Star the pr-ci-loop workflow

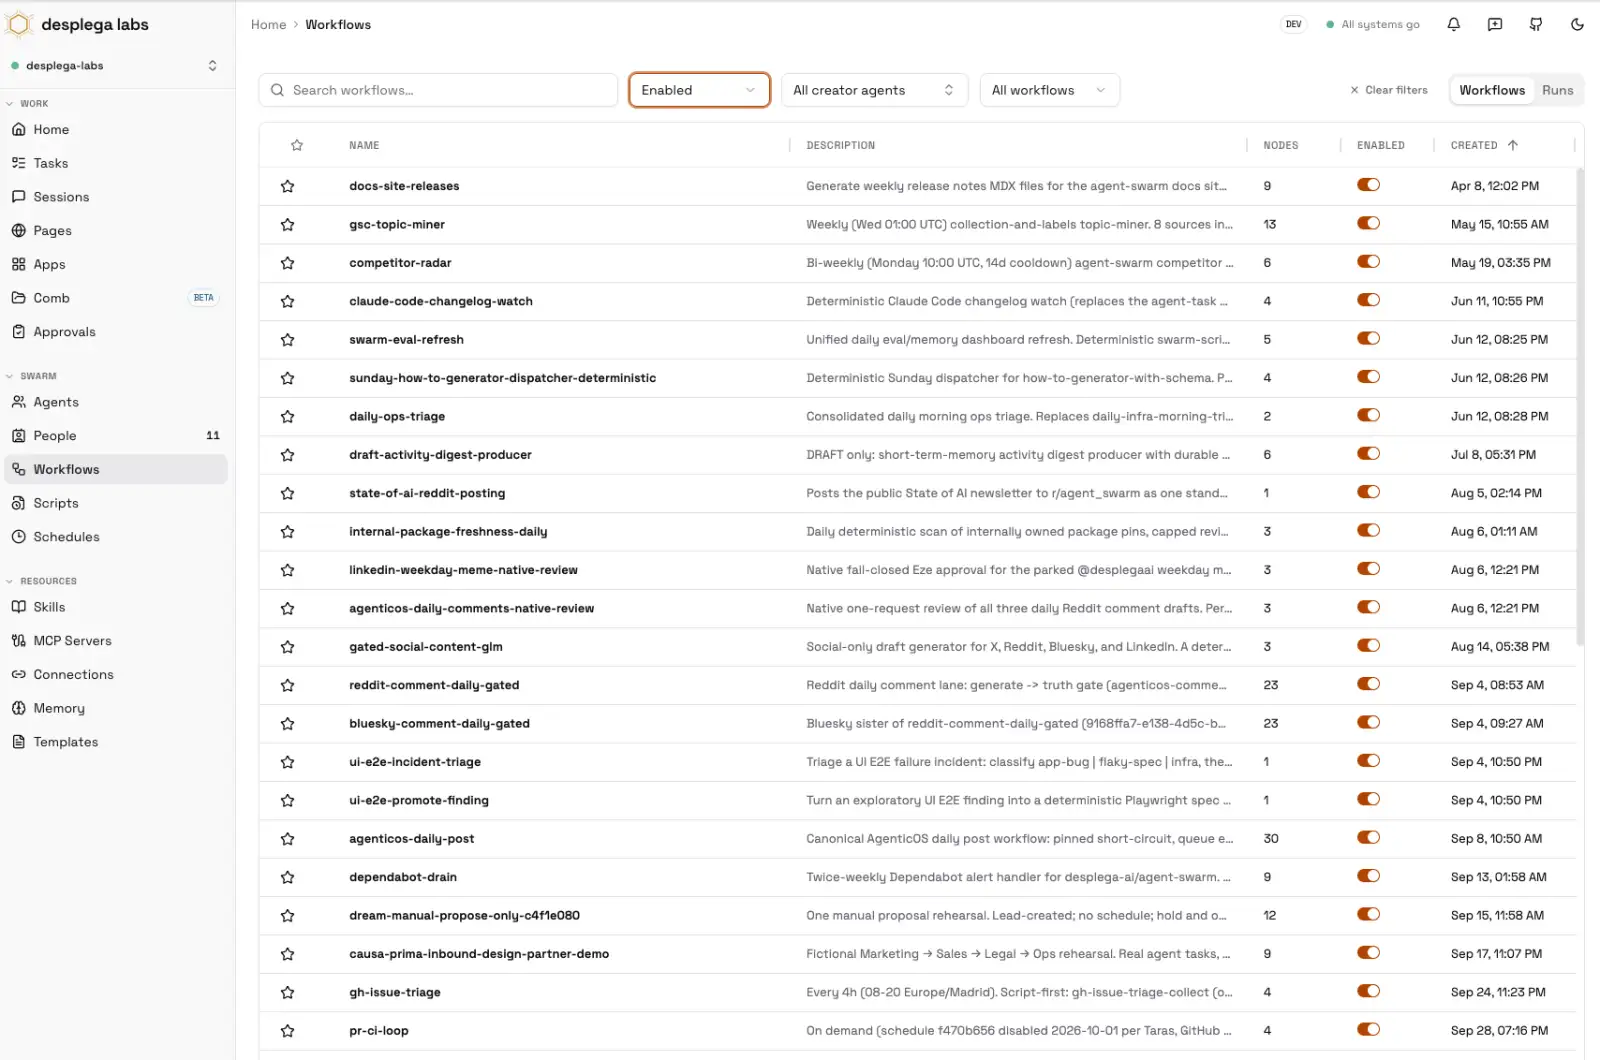click(287, 1031)
